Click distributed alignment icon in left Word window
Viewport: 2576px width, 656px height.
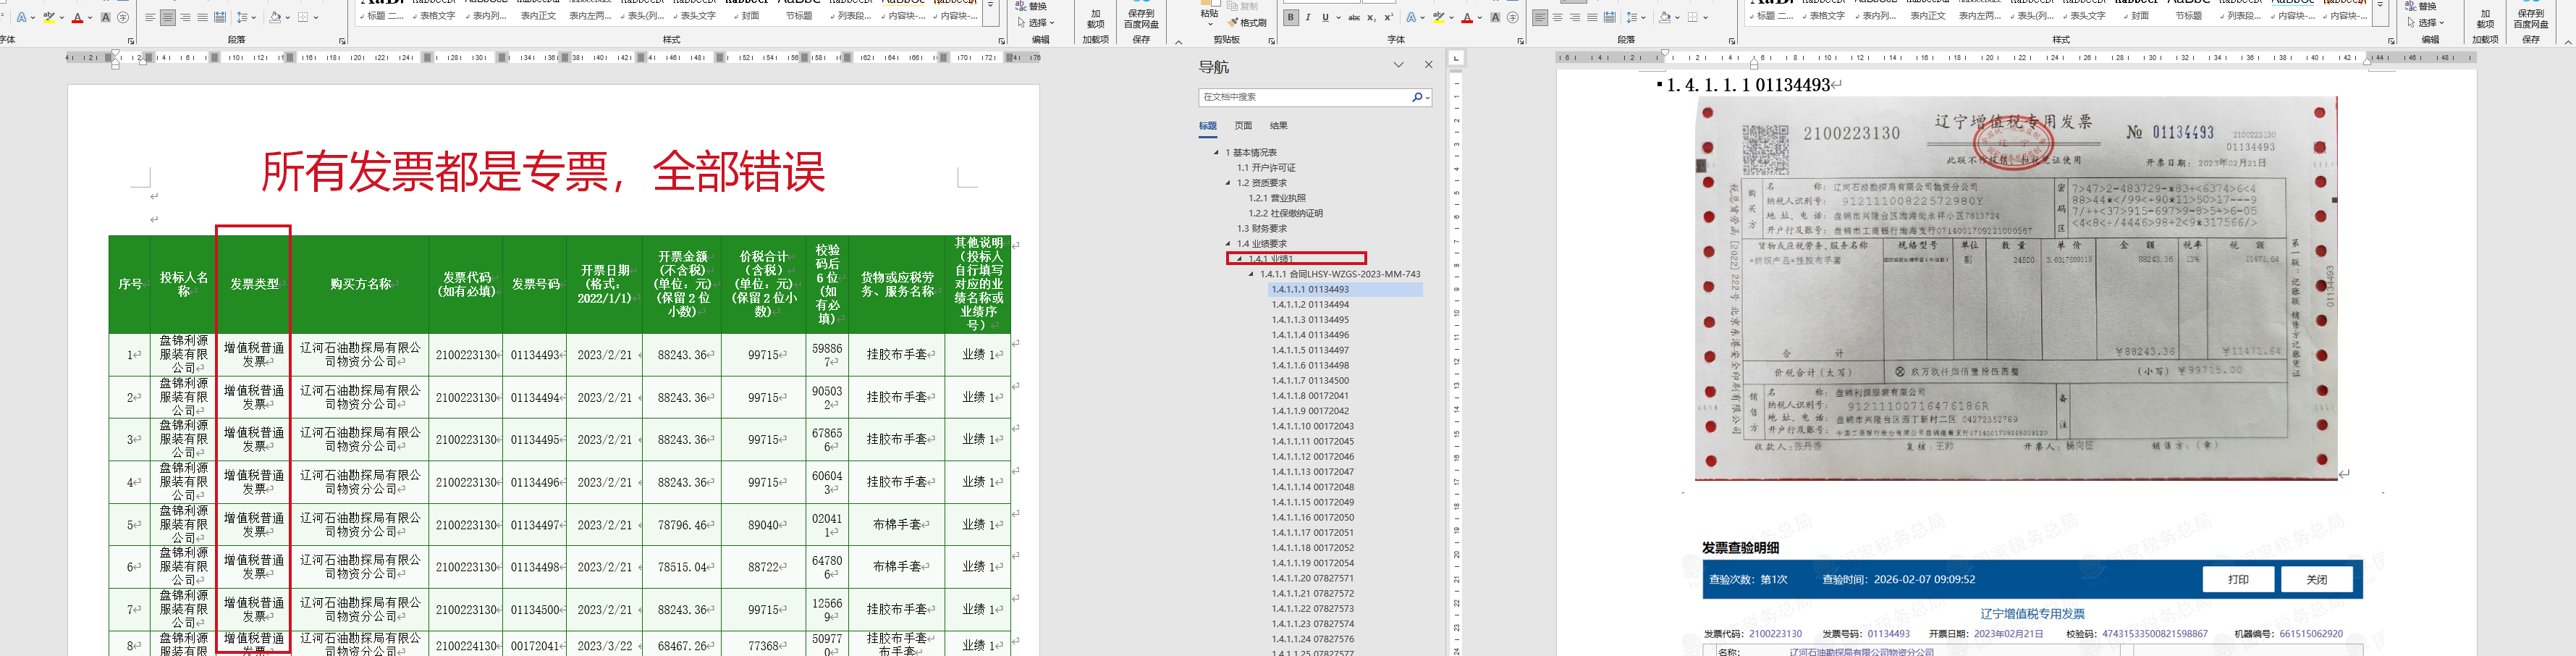point(220,18)
